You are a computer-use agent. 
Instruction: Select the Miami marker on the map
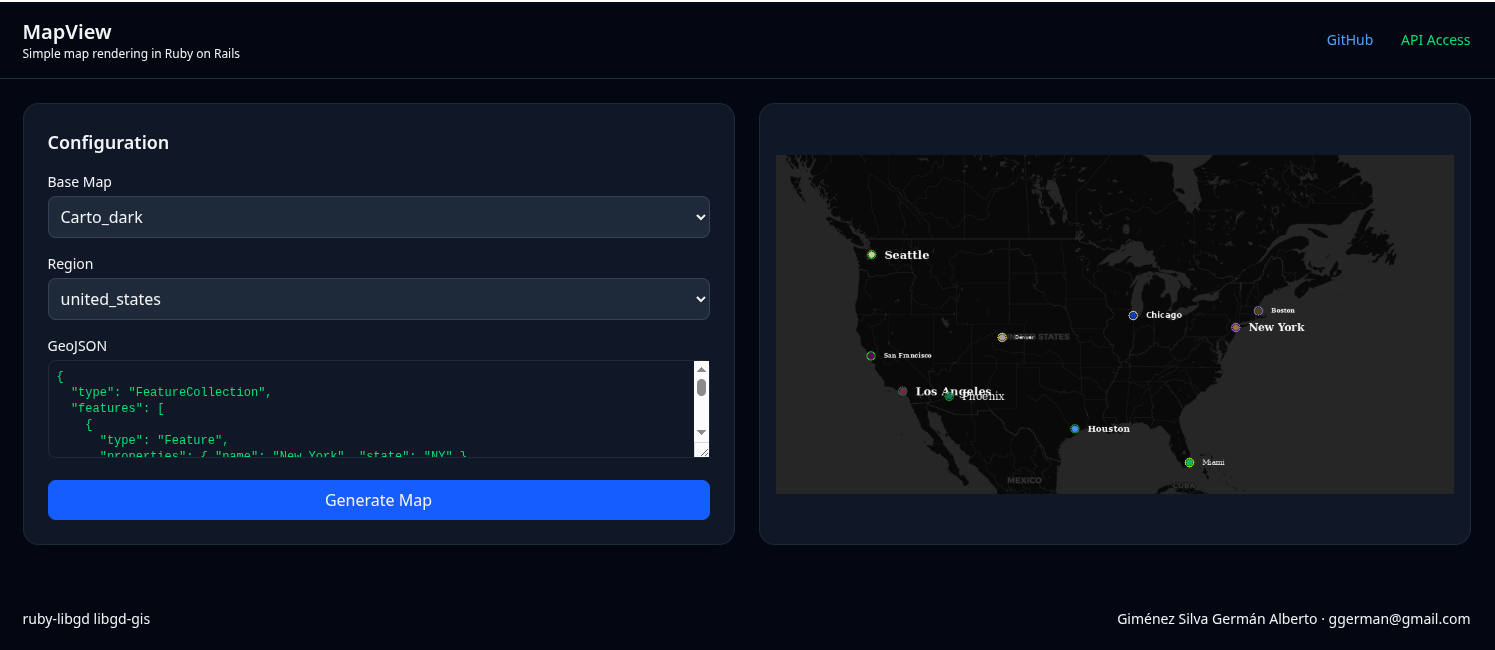[1189, 462]
